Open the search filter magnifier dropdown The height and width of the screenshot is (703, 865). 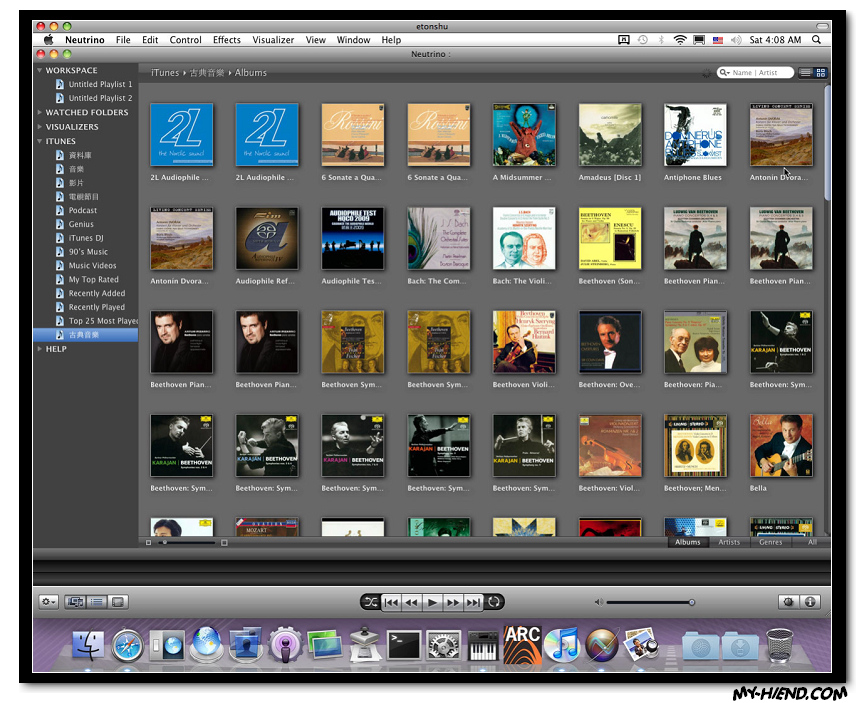point(724,72)
